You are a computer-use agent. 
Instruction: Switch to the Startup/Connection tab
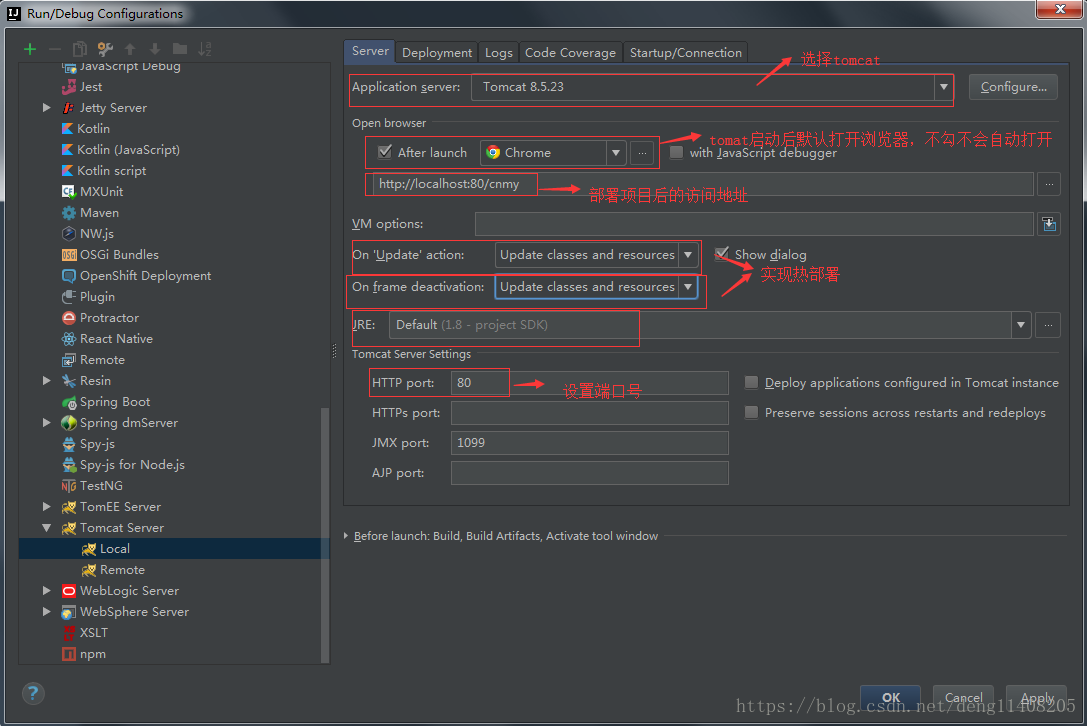click(686, 53)
